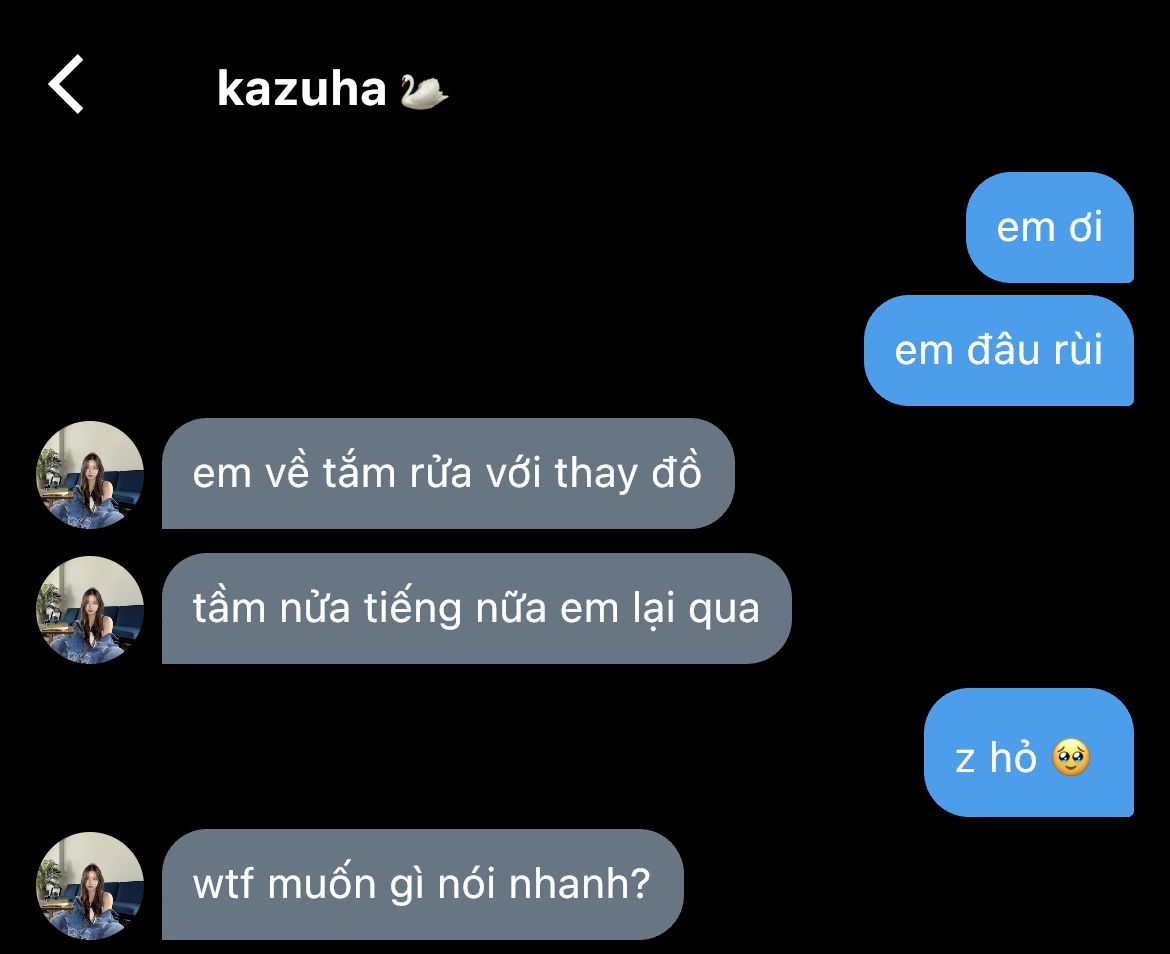
Task: Open avatar beside 'tầm nửa tiếng nữa' message
Action: 90,609
